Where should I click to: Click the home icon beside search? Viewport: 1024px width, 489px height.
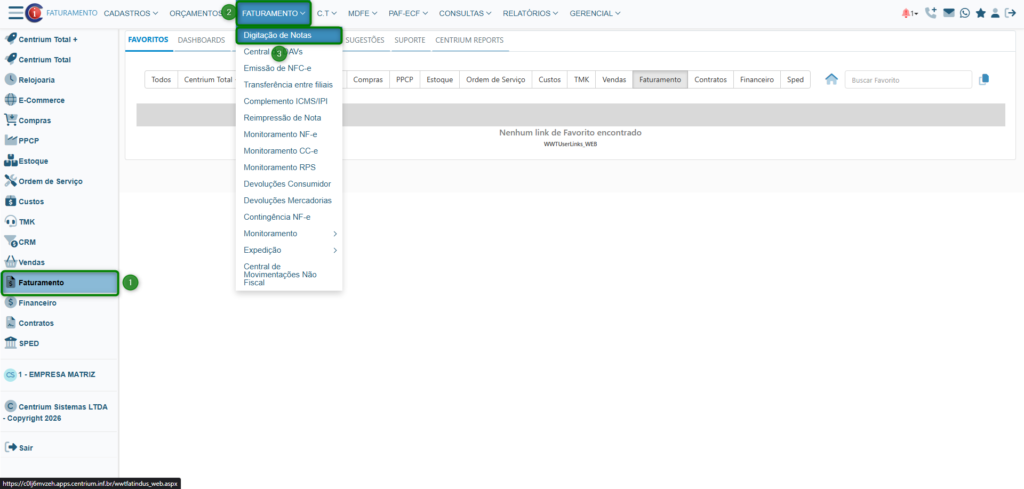click(x=831, y=79)
